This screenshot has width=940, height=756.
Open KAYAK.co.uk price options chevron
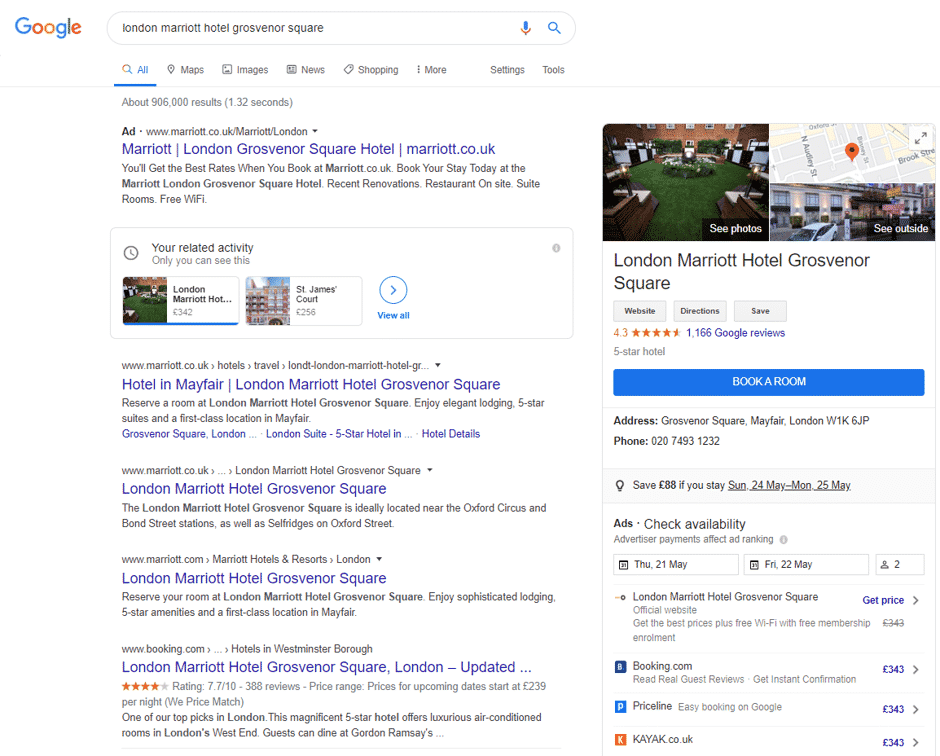(x=915, y=743)
